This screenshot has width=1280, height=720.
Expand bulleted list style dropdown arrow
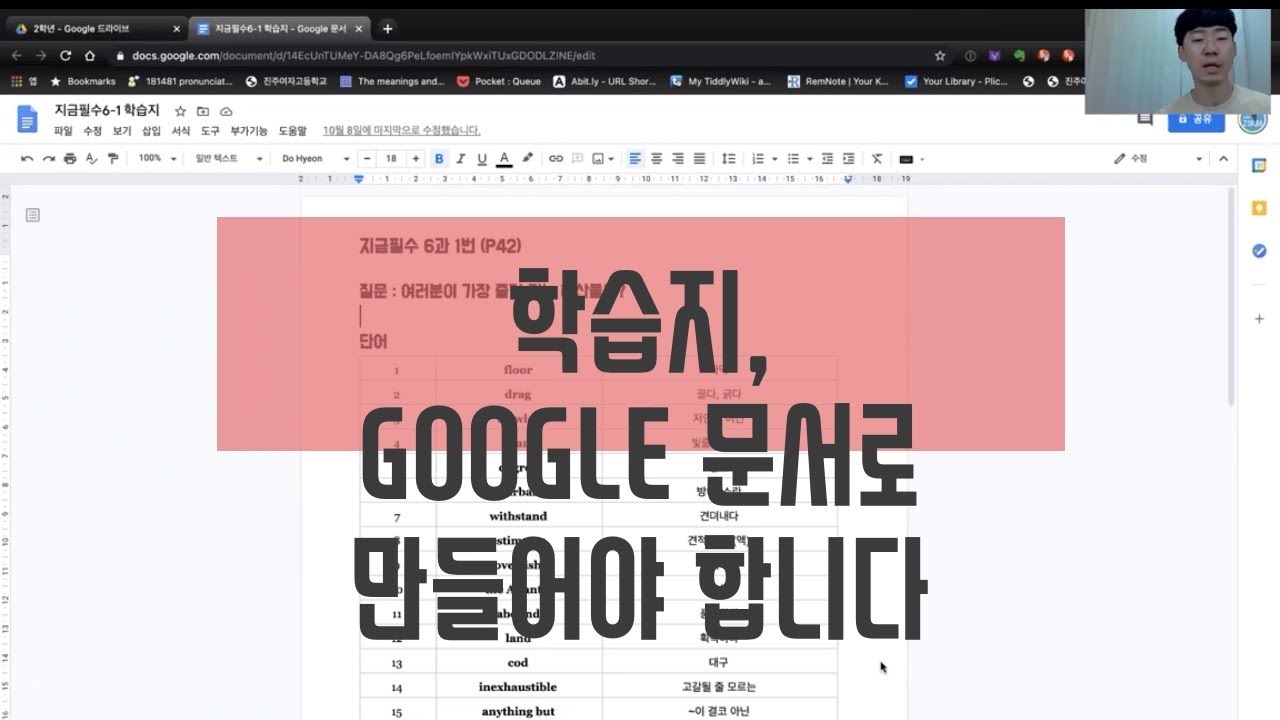pyautogui.click(x=808, y=159)
